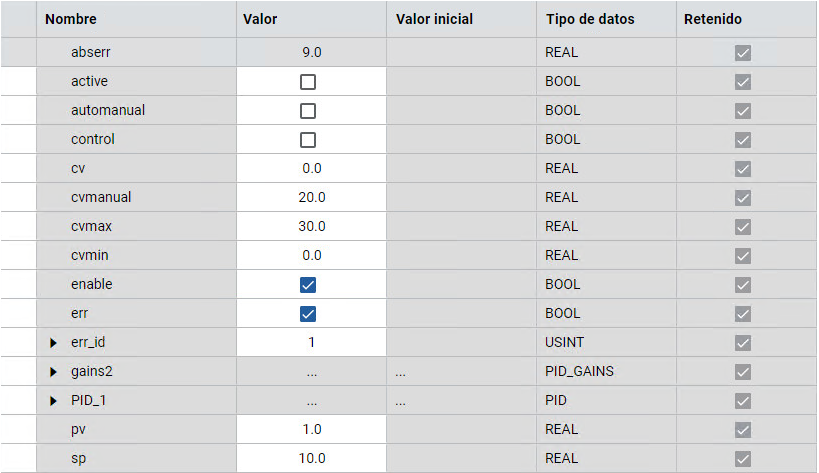
Task: Enable the control value checkbox
Action: pyautogui.click(x=308, y=140)
